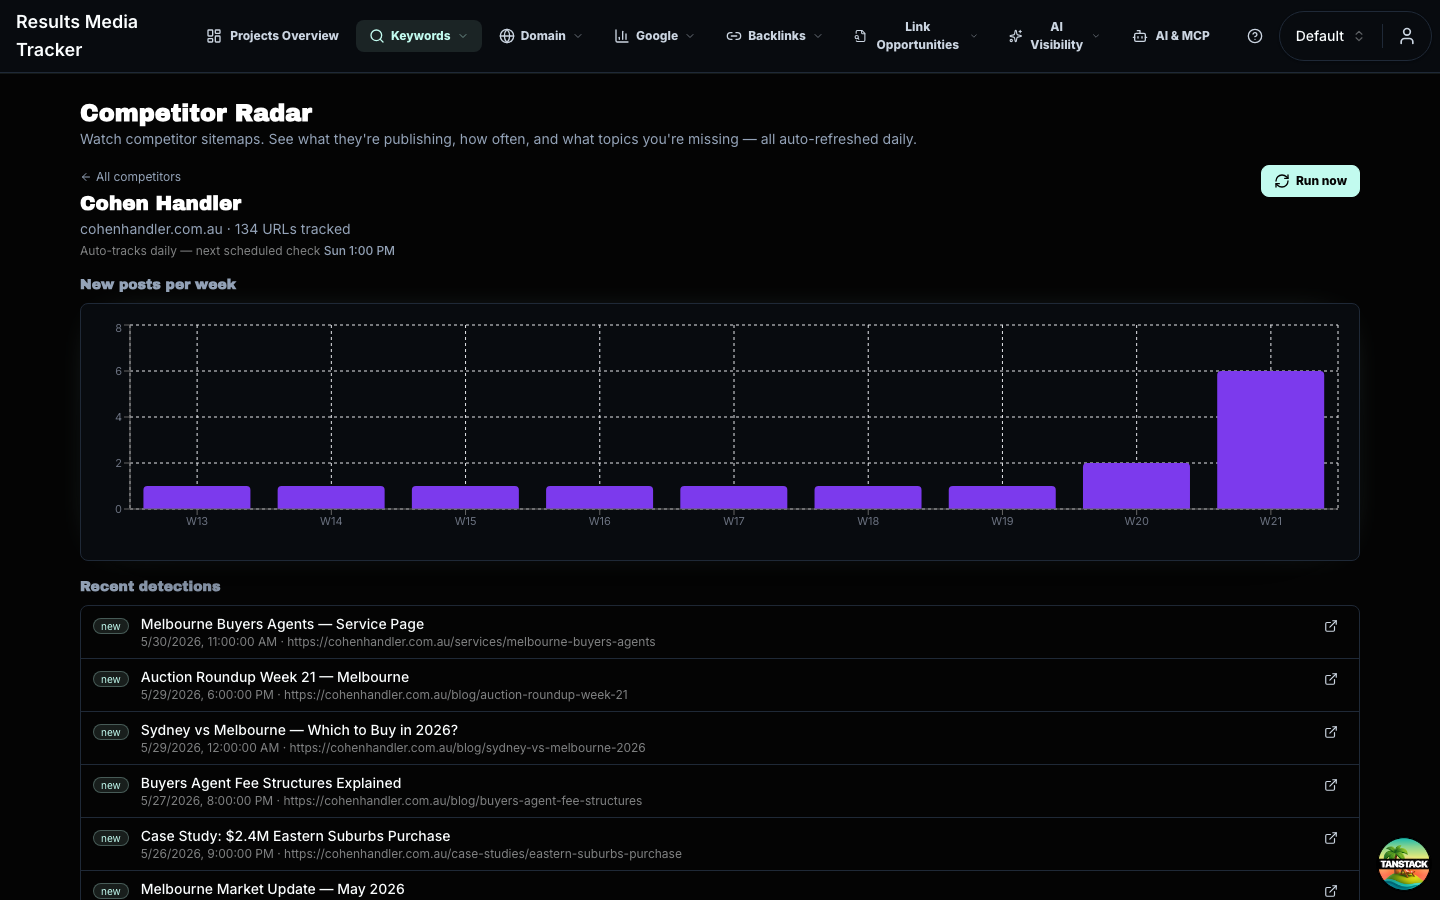This screenshot has width=1440, height=900.
Task: Click the melbourne-buyers-agents URL line
Action: click(398, 642)
